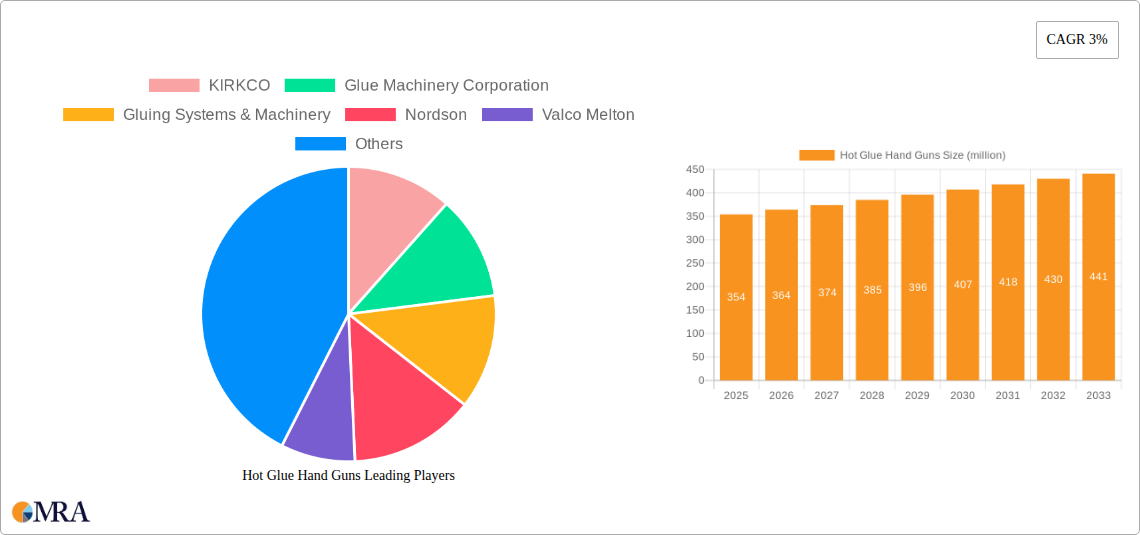Click the 2026 bar labeled 364
The height and width of the screenshot is (535, 1140).
[782, 295]
